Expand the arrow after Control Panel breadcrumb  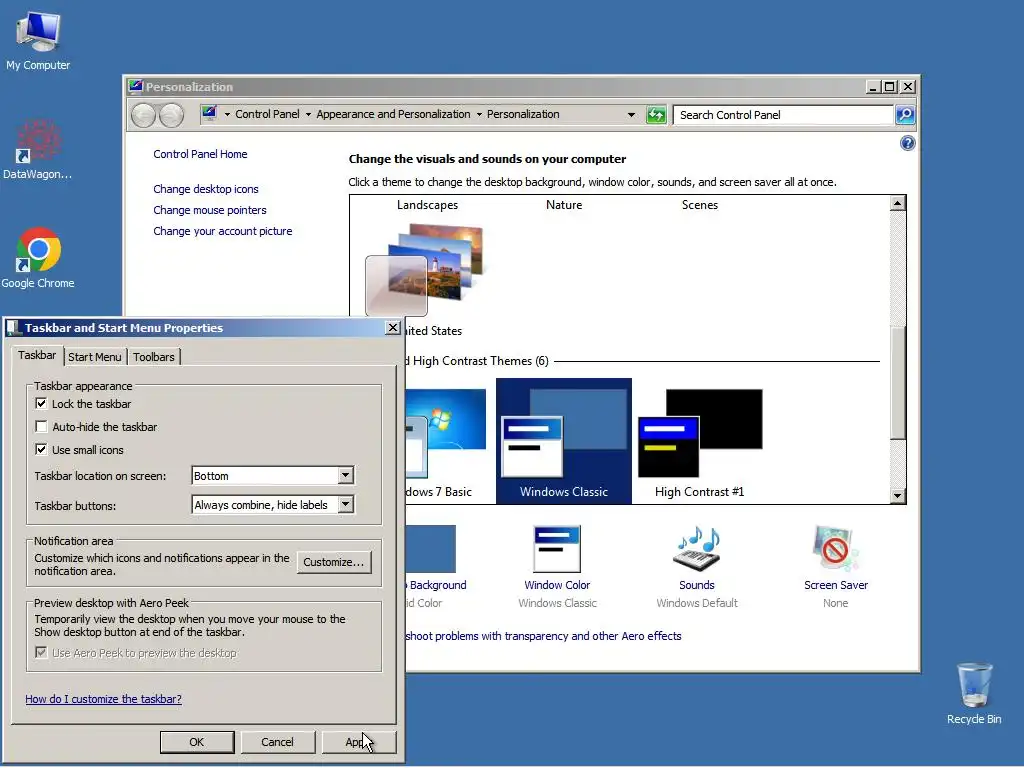(308, 114)
